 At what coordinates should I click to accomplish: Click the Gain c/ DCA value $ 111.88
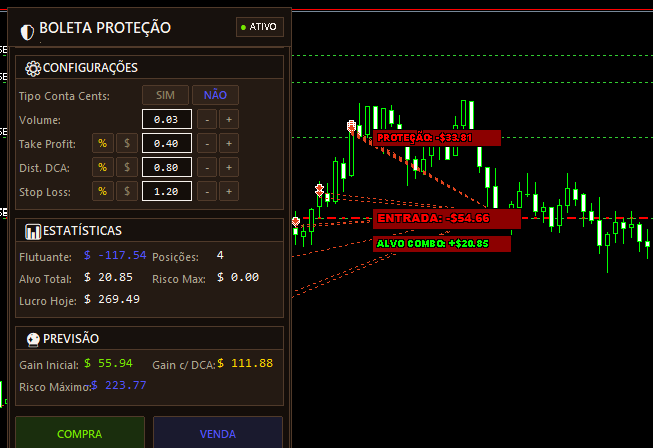(245, 363)
